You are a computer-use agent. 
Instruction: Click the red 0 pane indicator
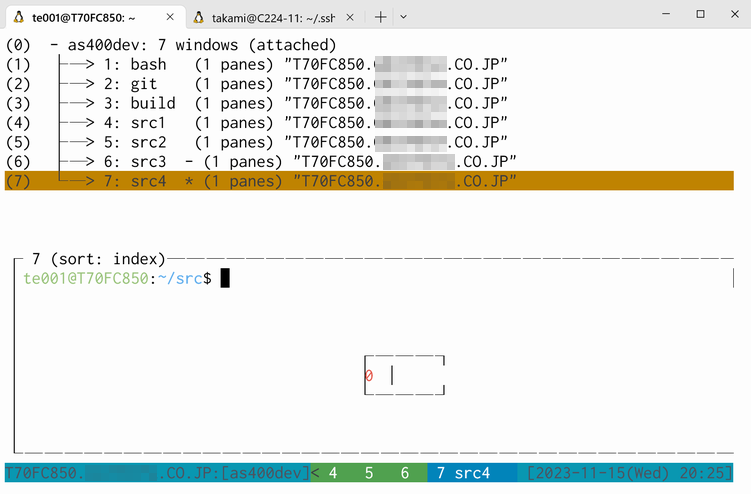(x=369, y=376)
